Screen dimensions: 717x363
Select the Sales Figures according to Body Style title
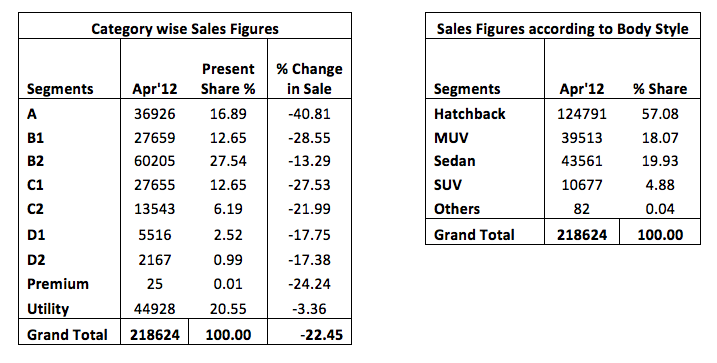562,29
